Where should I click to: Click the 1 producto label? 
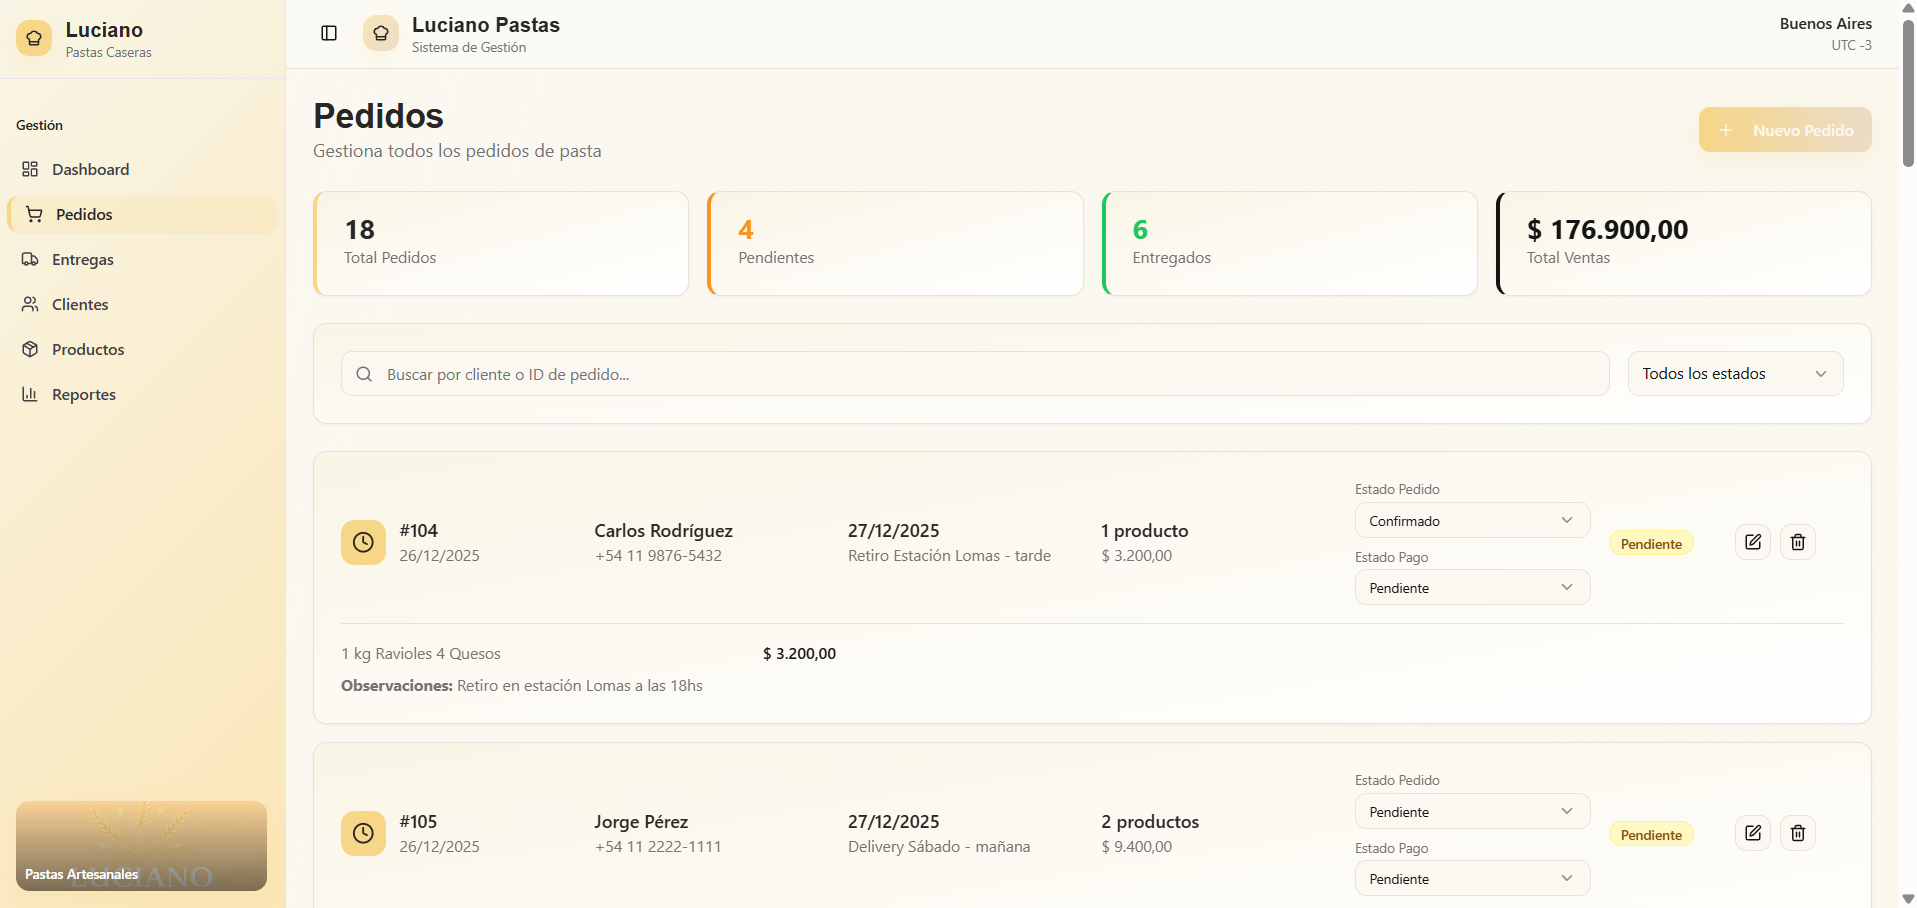(x=1145, y=531)
